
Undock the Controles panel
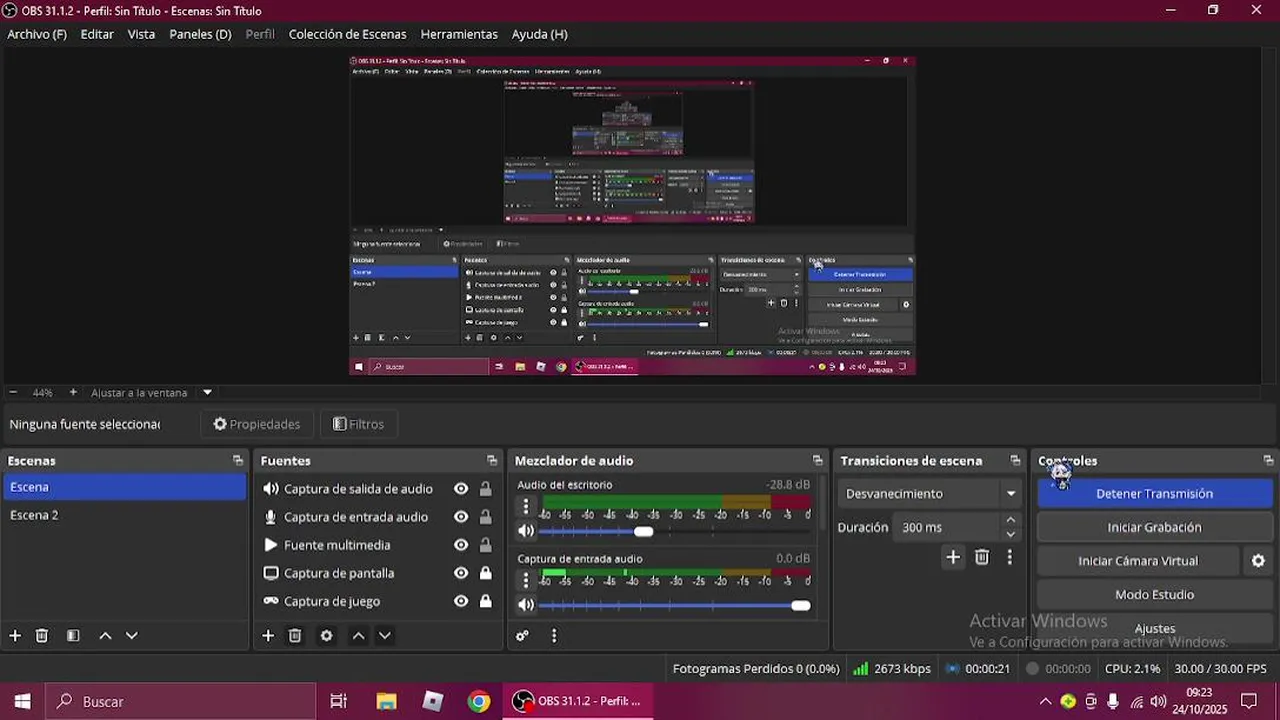(1268, 461)
